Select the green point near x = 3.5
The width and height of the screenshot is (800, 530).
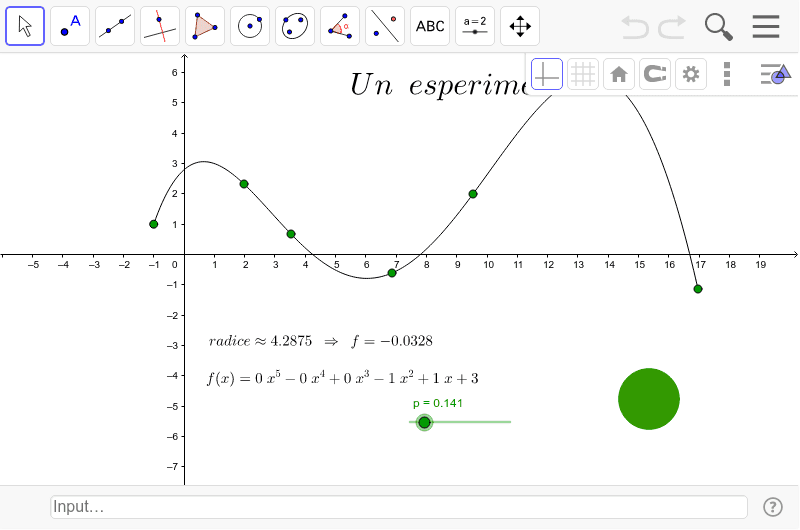[x=291, y=234]
